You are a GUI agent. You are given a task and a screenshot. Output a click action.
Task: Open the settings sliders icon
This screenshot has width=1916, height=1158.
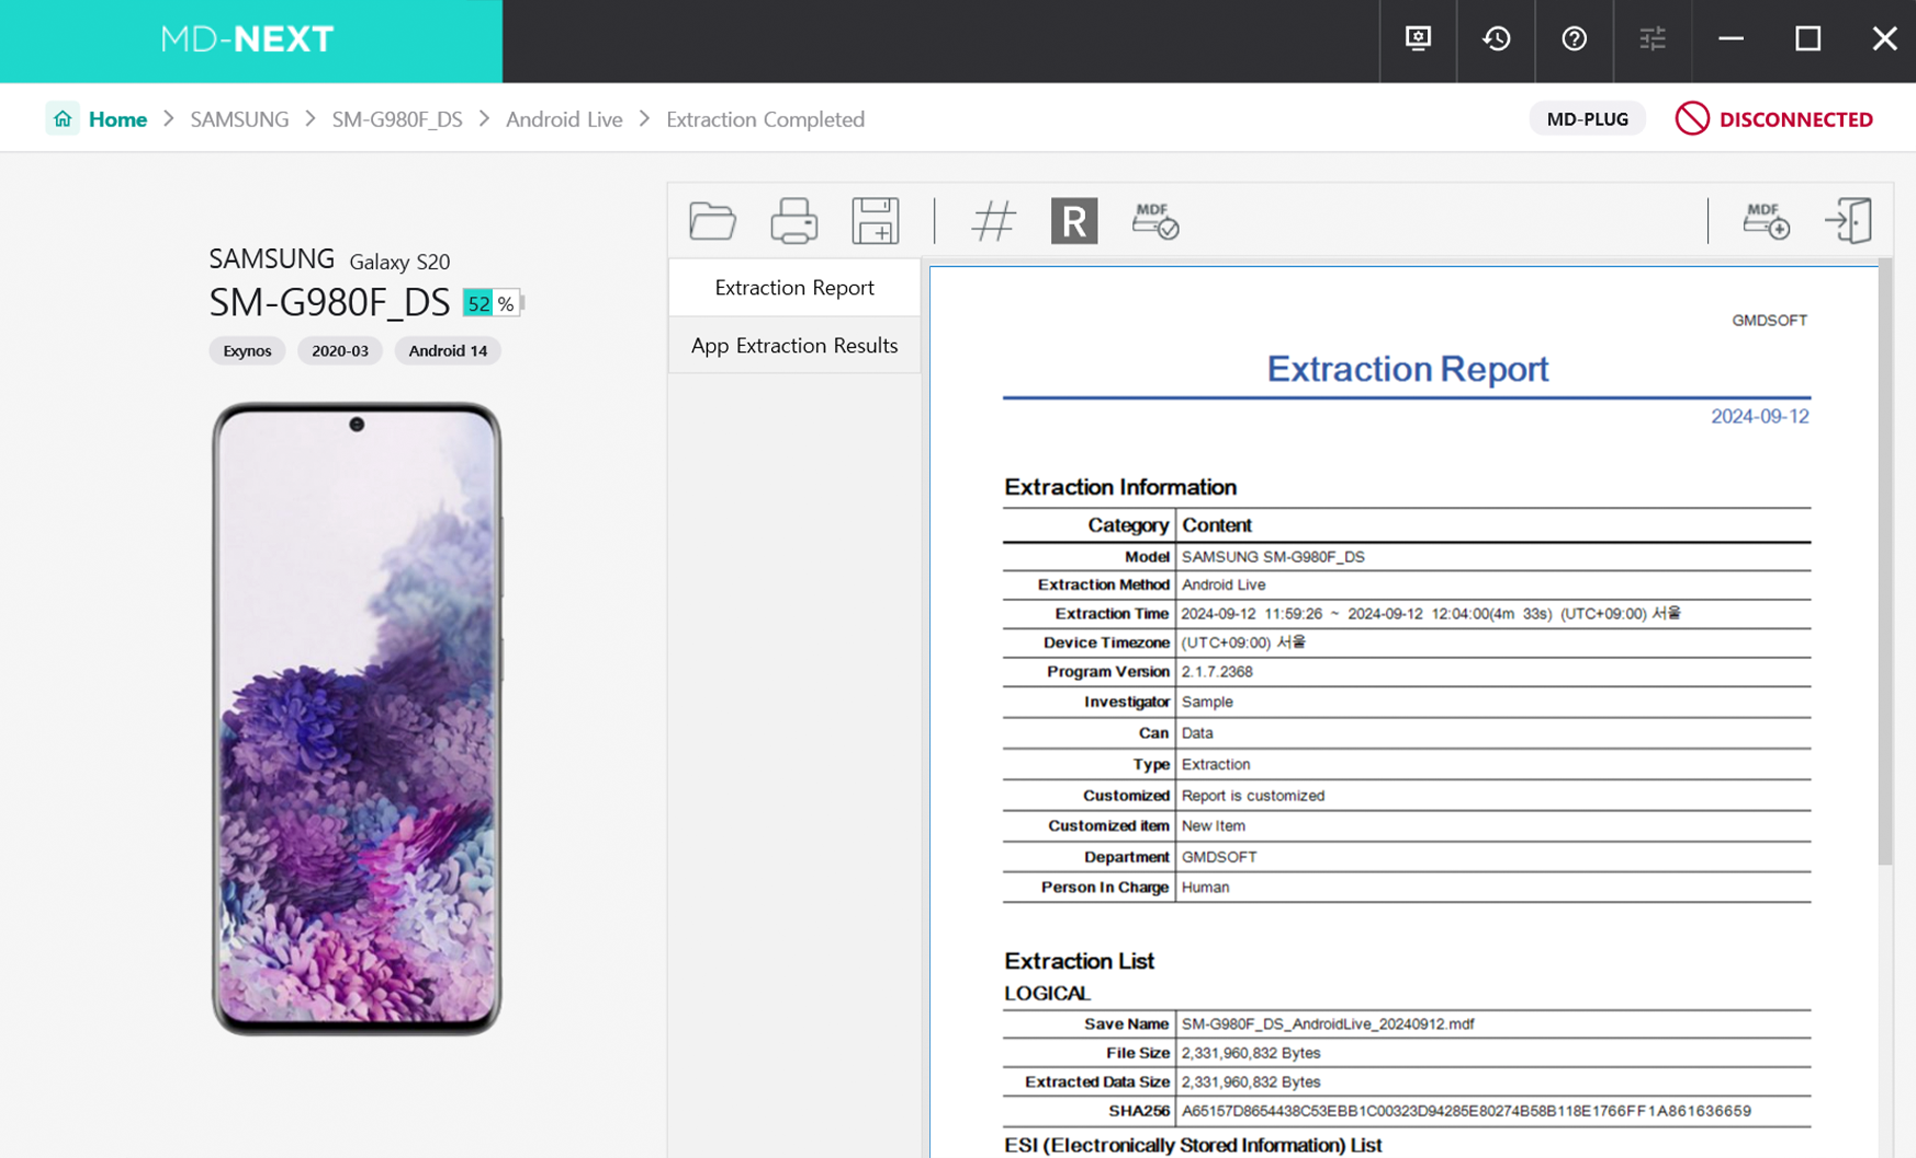click(1652, 39)
